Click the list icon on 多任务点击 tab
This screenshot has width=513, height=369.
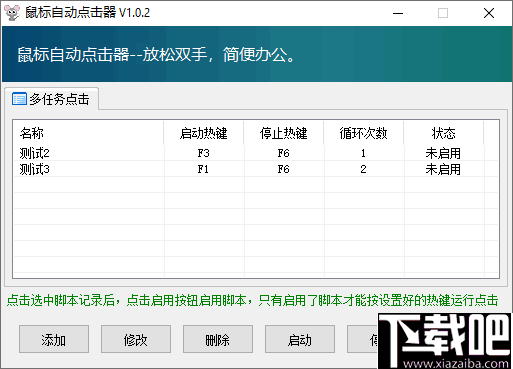[x=19, y=99]
